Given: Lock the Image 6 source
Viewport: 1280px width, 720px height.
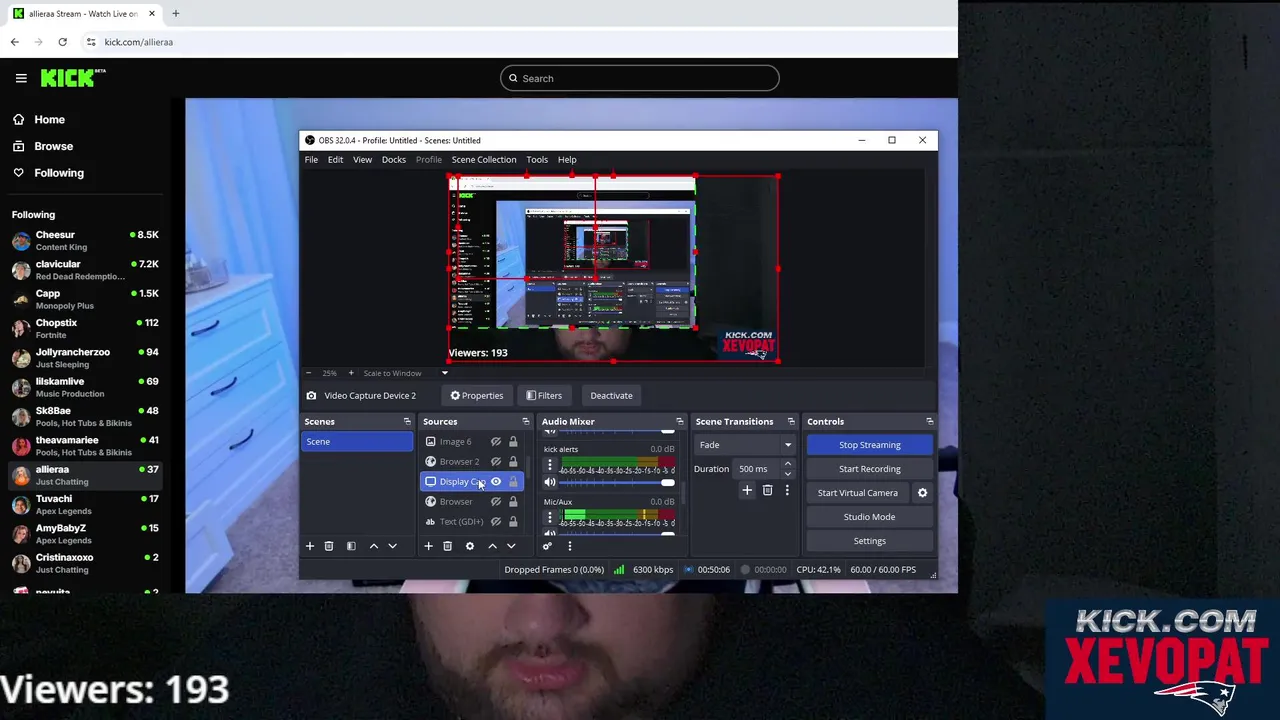Looking at the screenshot, I should [x=513, y=441].
